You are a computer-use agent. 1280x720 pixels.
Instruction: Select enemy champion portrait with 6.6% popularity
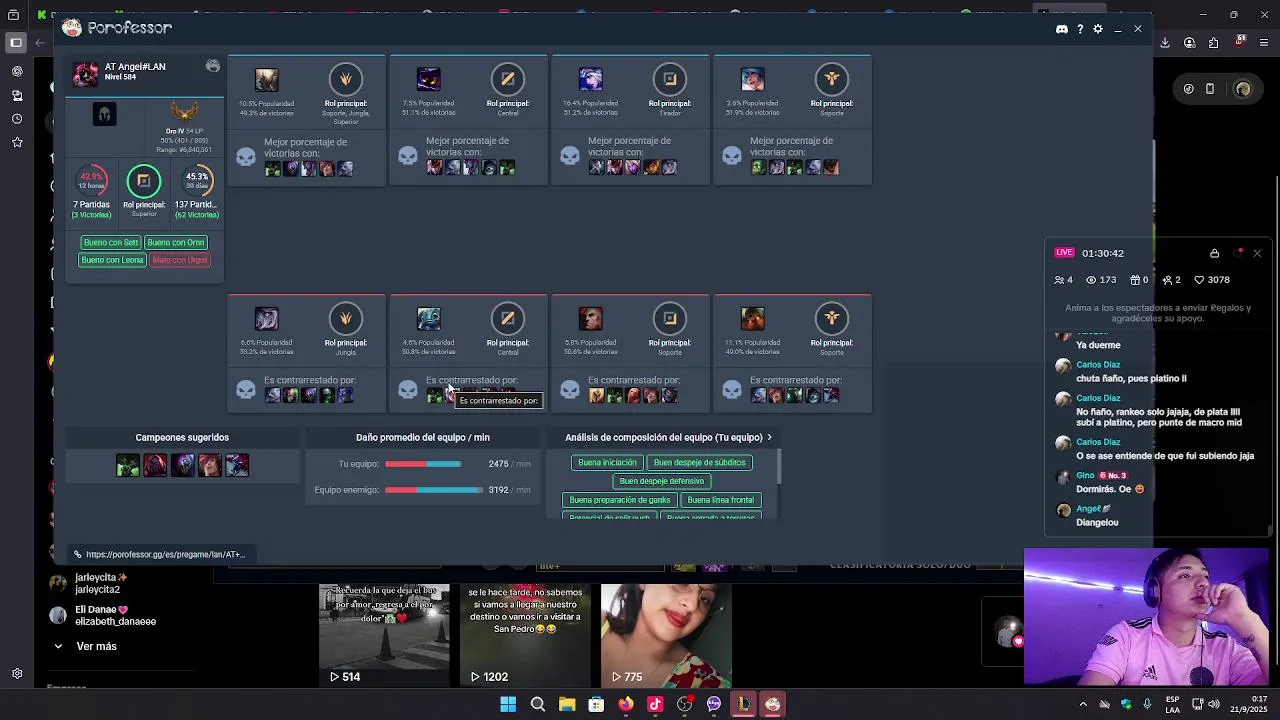266,319
